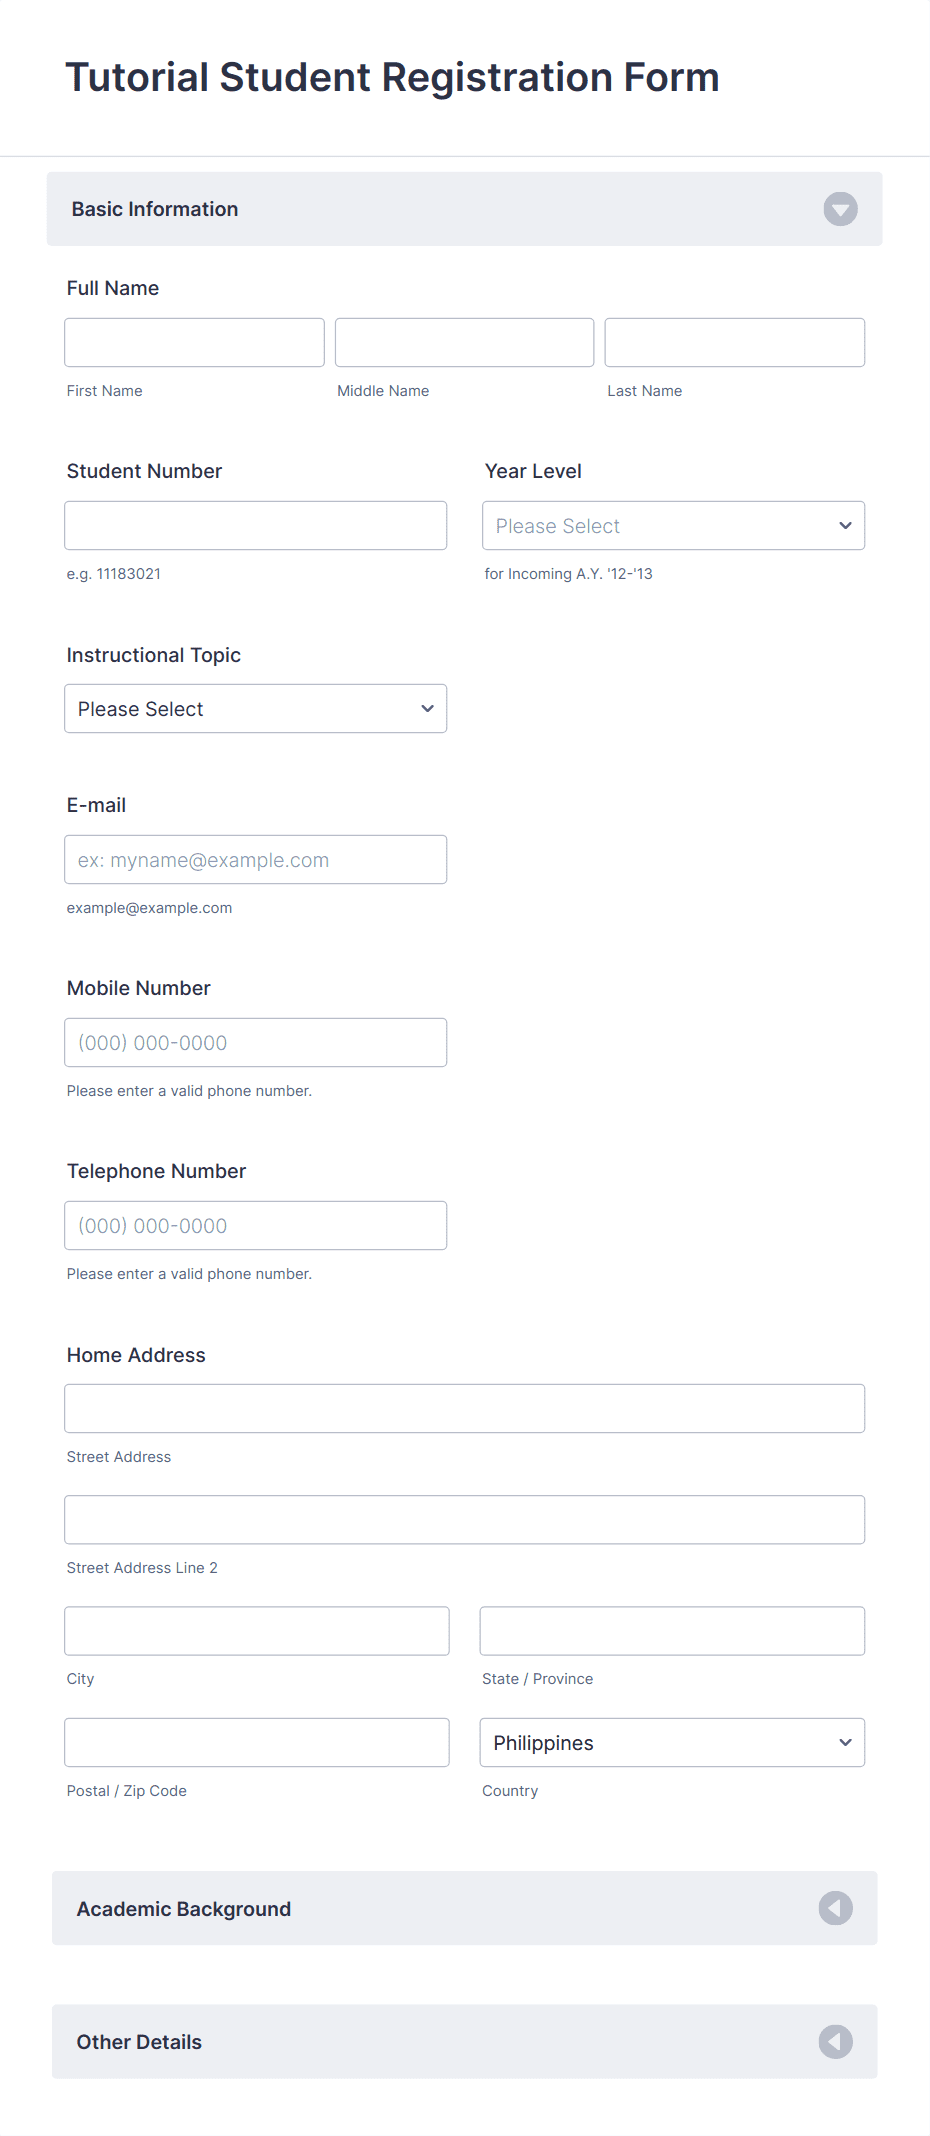The width and height of the screenshot is (930, 2136).
Task: Select the Last Name input box
Action: (x=734, y=342)
